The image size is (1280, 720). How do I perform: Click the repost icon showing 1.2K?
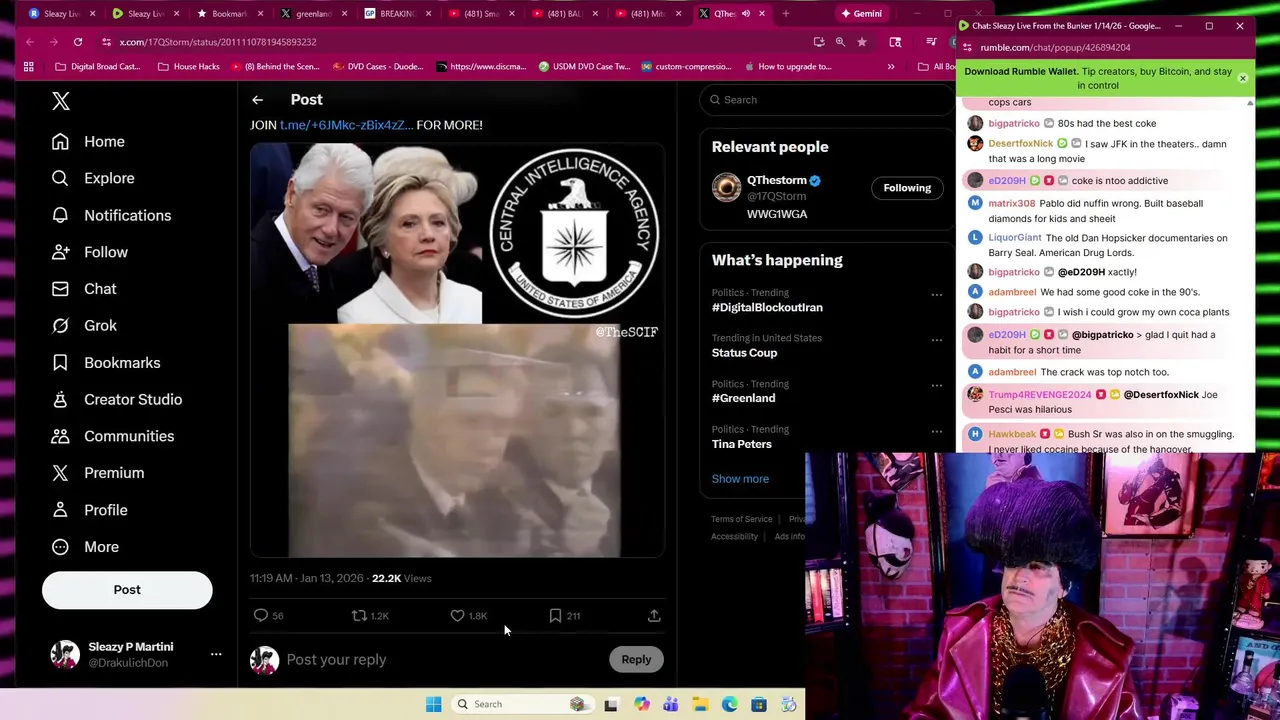point(369,616)
